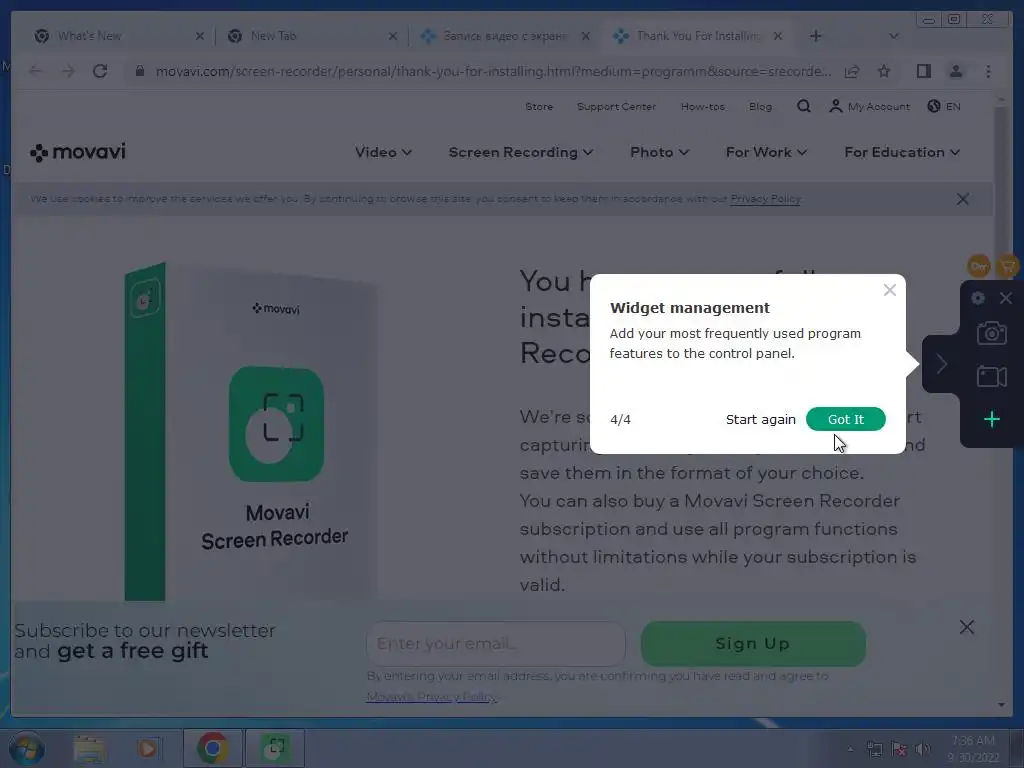Viewport: 1024px width, 768px height.
Task: Expand the For Work menu
Action: [x=766, y=152]
